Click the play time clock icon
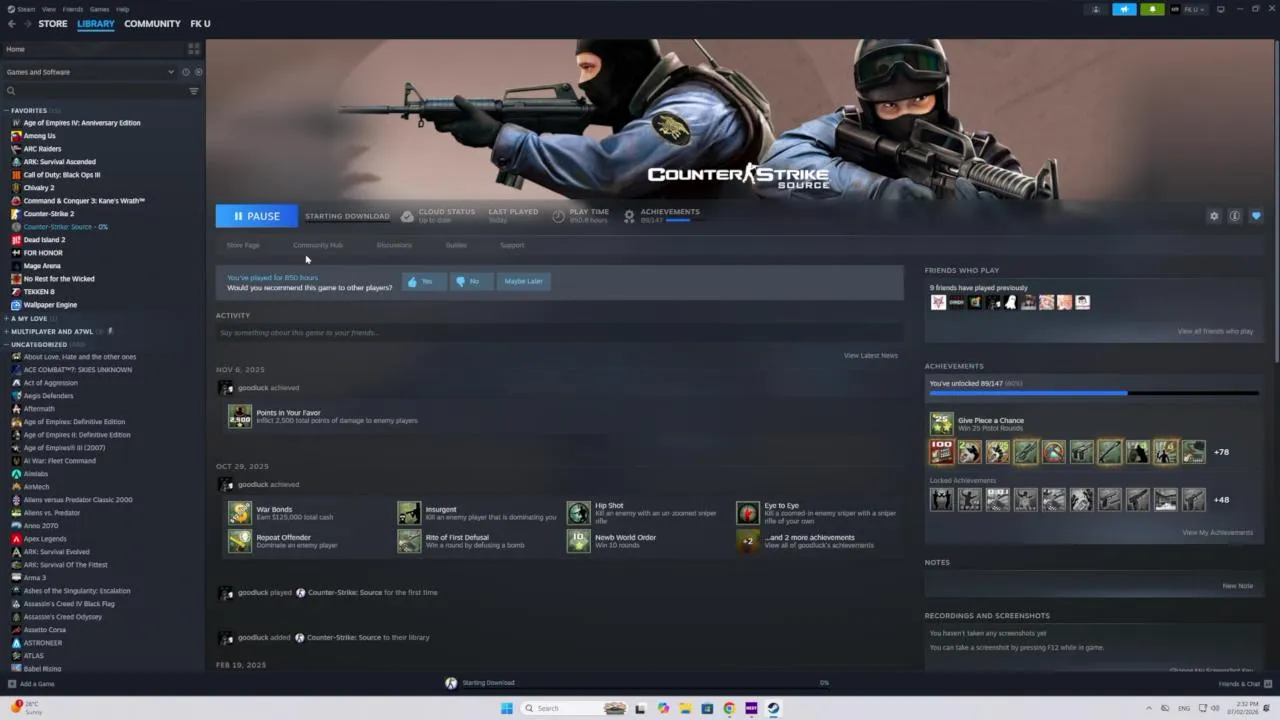Image resolution: width=1280 pixels, height=720 pixels. [x=558, y=216]
